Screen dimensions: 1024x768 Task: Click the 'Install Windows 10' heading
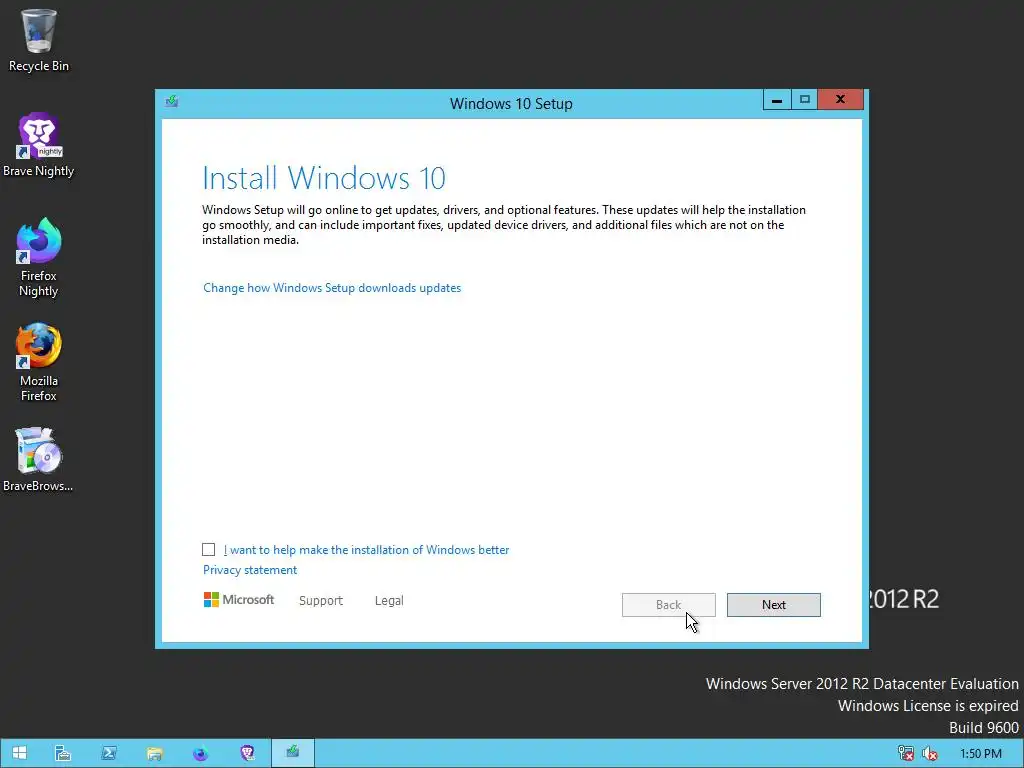[324, 178]
